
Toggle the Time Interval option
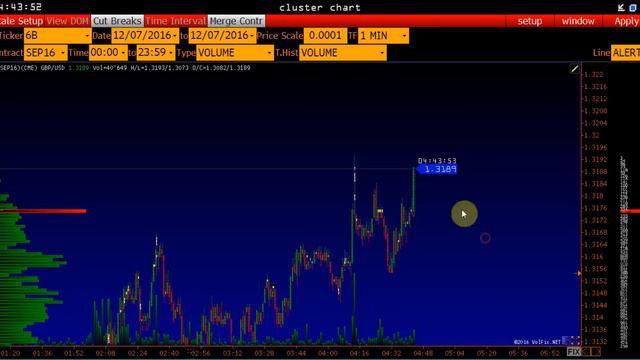click(176, 21)
